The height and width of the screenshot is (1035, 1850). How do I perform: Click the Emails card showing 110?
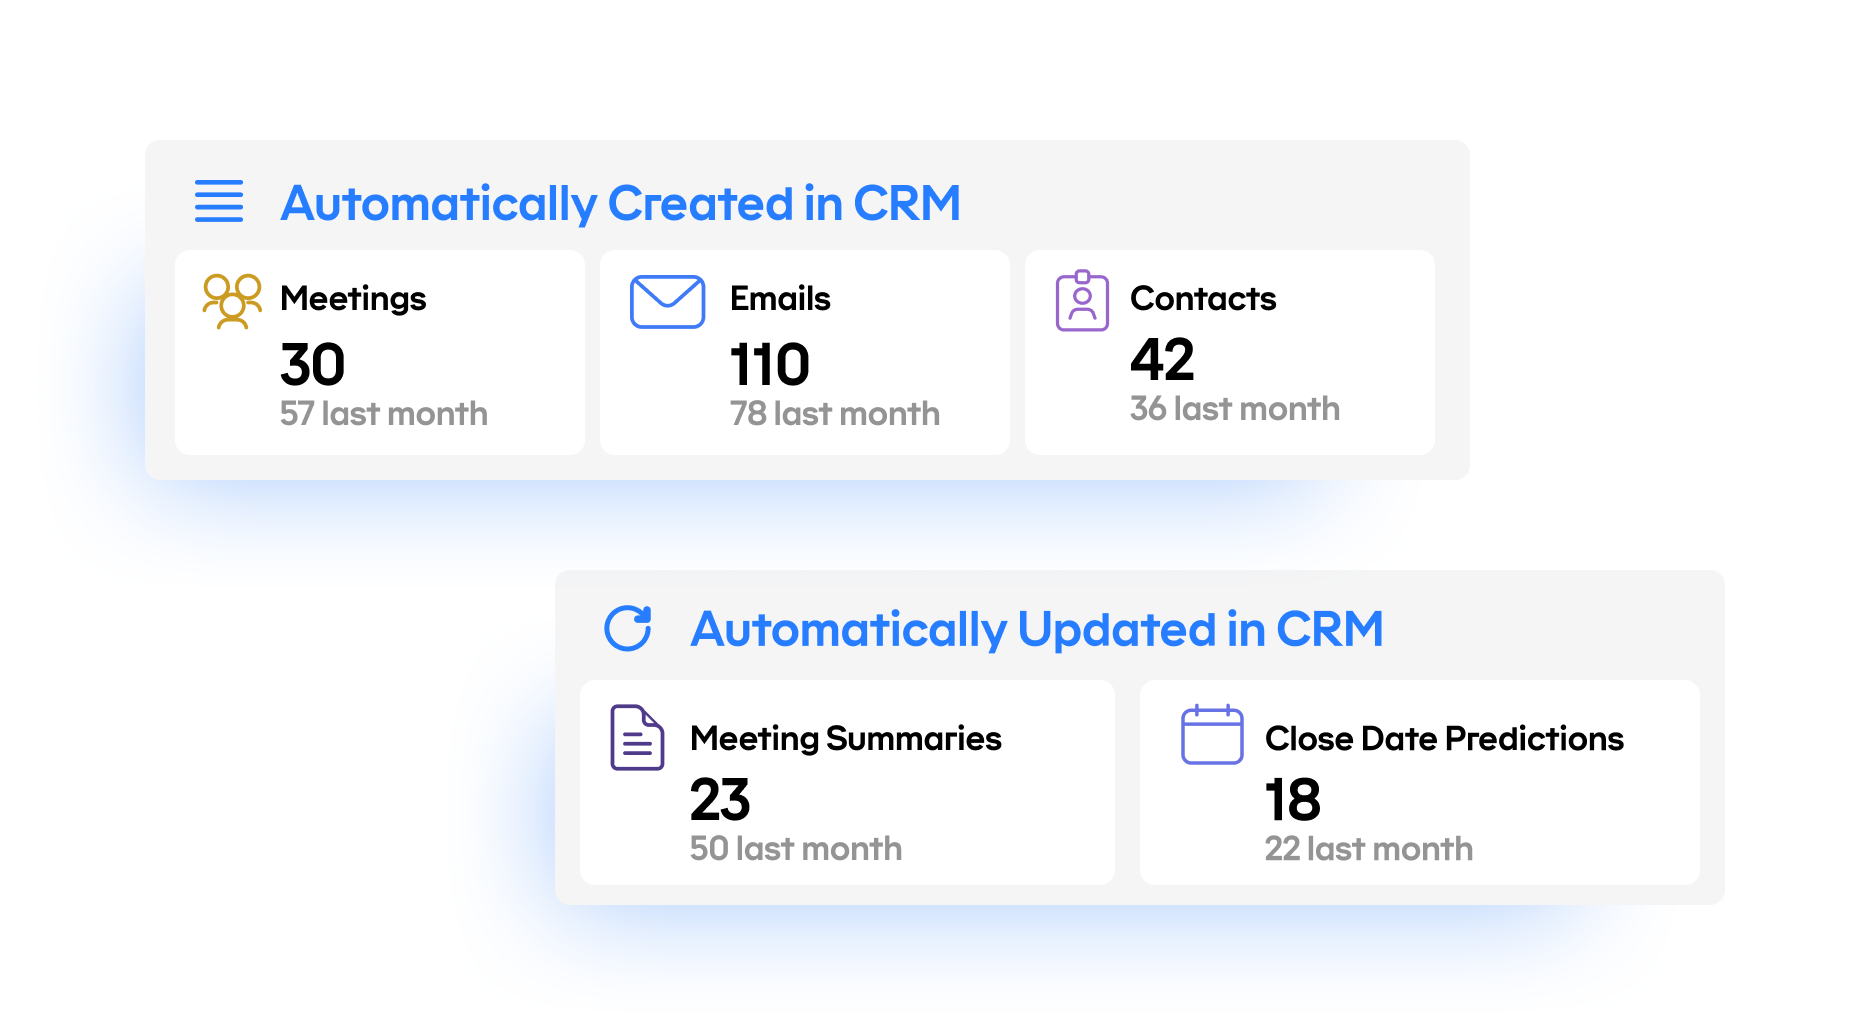tap(804, 352)
